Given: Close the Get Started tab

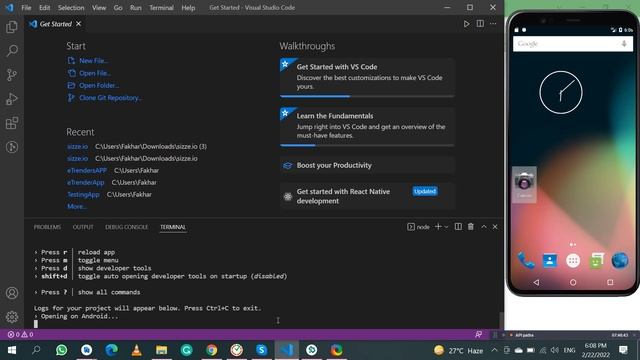Looking at the screenshot, I should [x=79, y=24].
